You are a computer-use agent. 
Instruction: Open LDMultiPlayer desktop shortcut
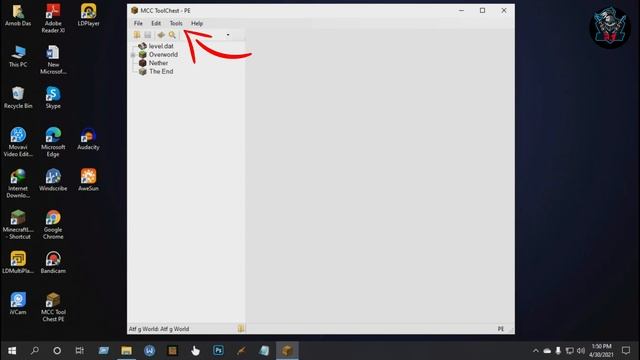[18, 262]
